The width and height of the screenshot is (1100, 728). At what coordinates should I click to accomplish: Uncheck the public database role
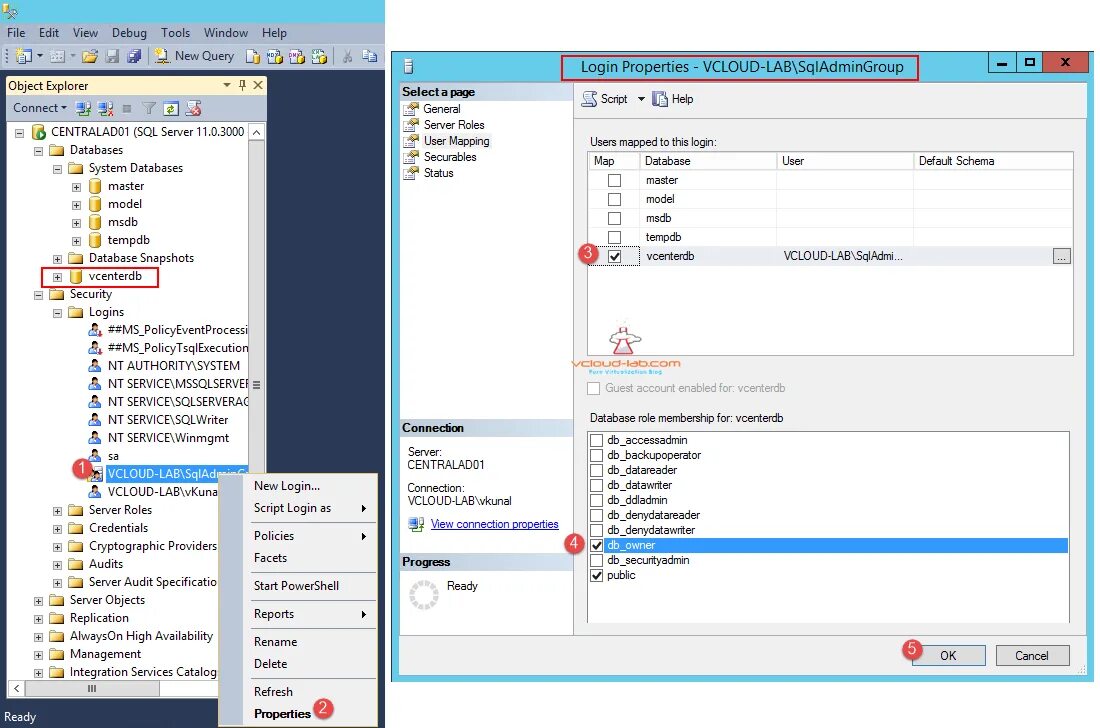(597, 575)
